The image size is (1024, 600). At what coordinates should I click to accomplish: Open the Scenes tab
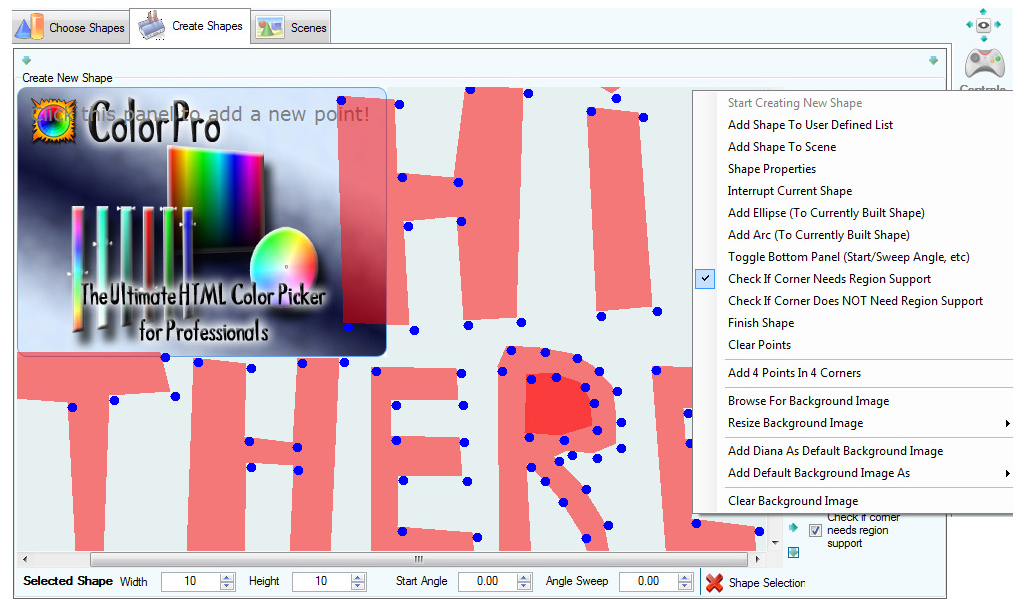(292, 27)
